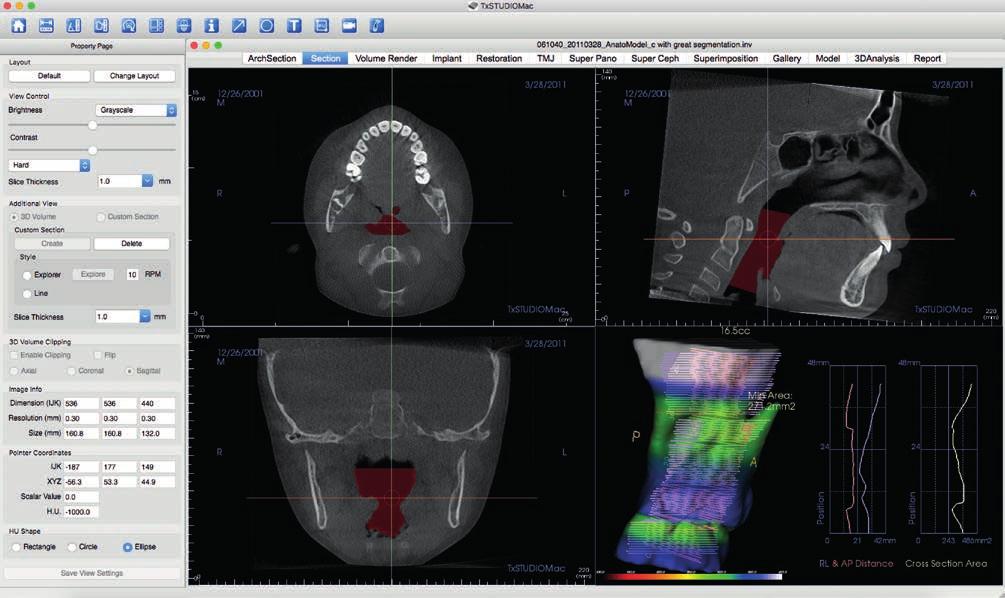Toggle the Flip checkbox
The image size is (1005, 598).
click(x=97, y=355)
